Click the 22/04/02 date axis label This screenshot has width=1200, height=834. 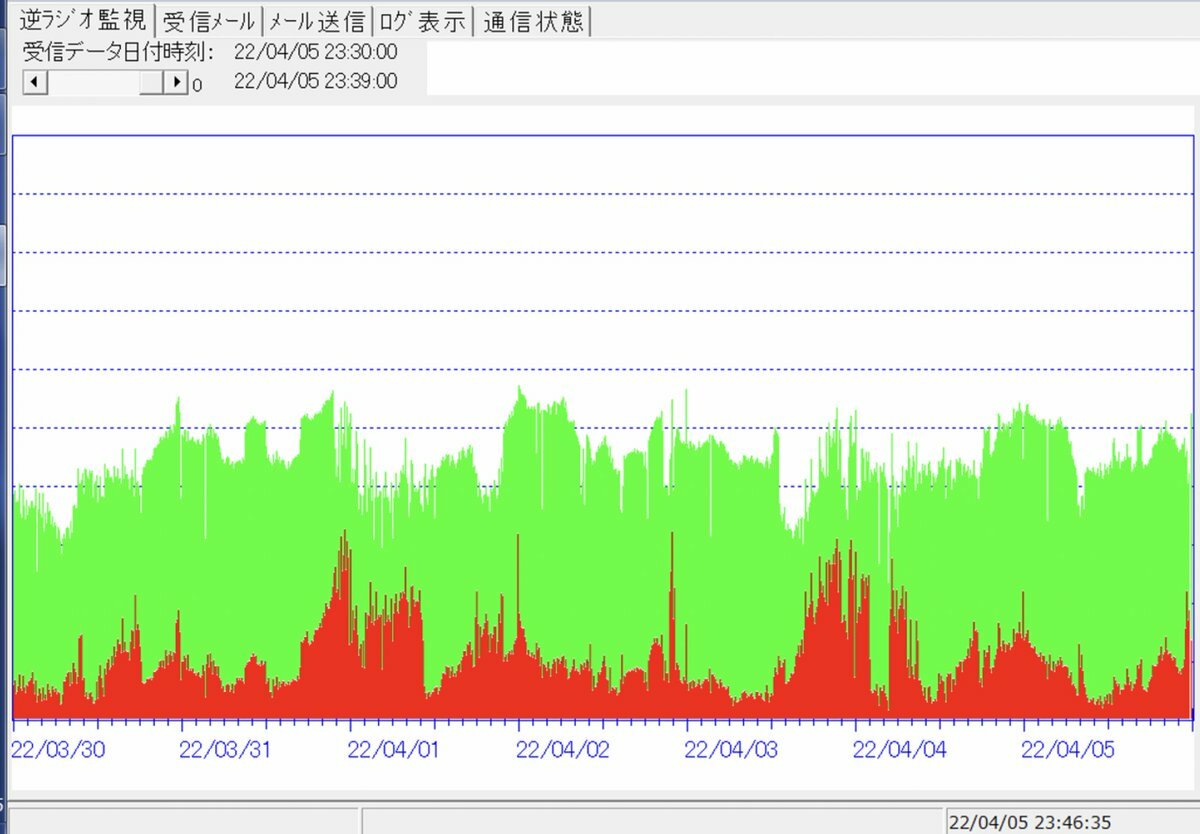pyautogui.click(x=563, y=750)
